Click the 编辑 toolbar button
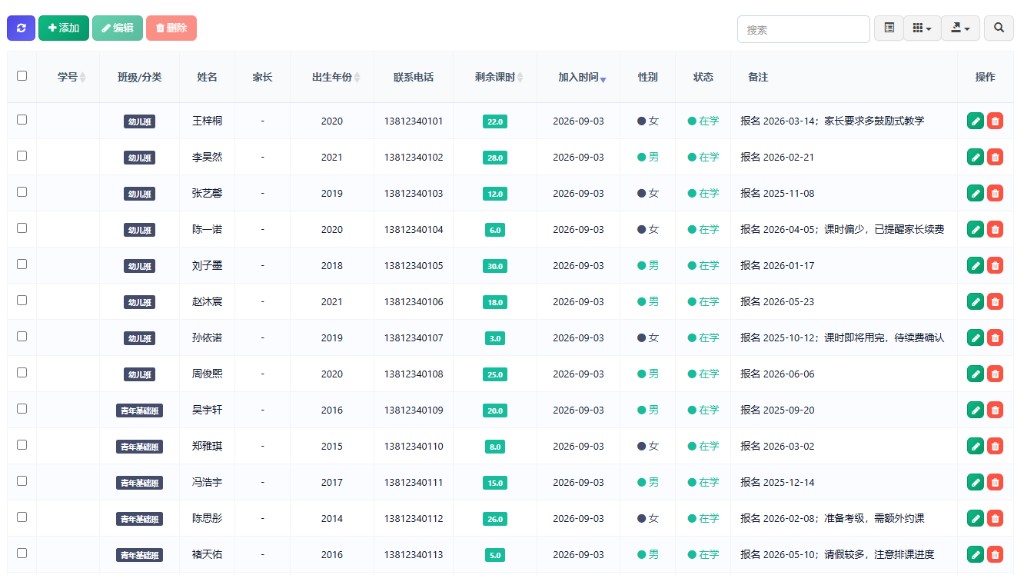The image size is (1024, 575). pos(118,28)
